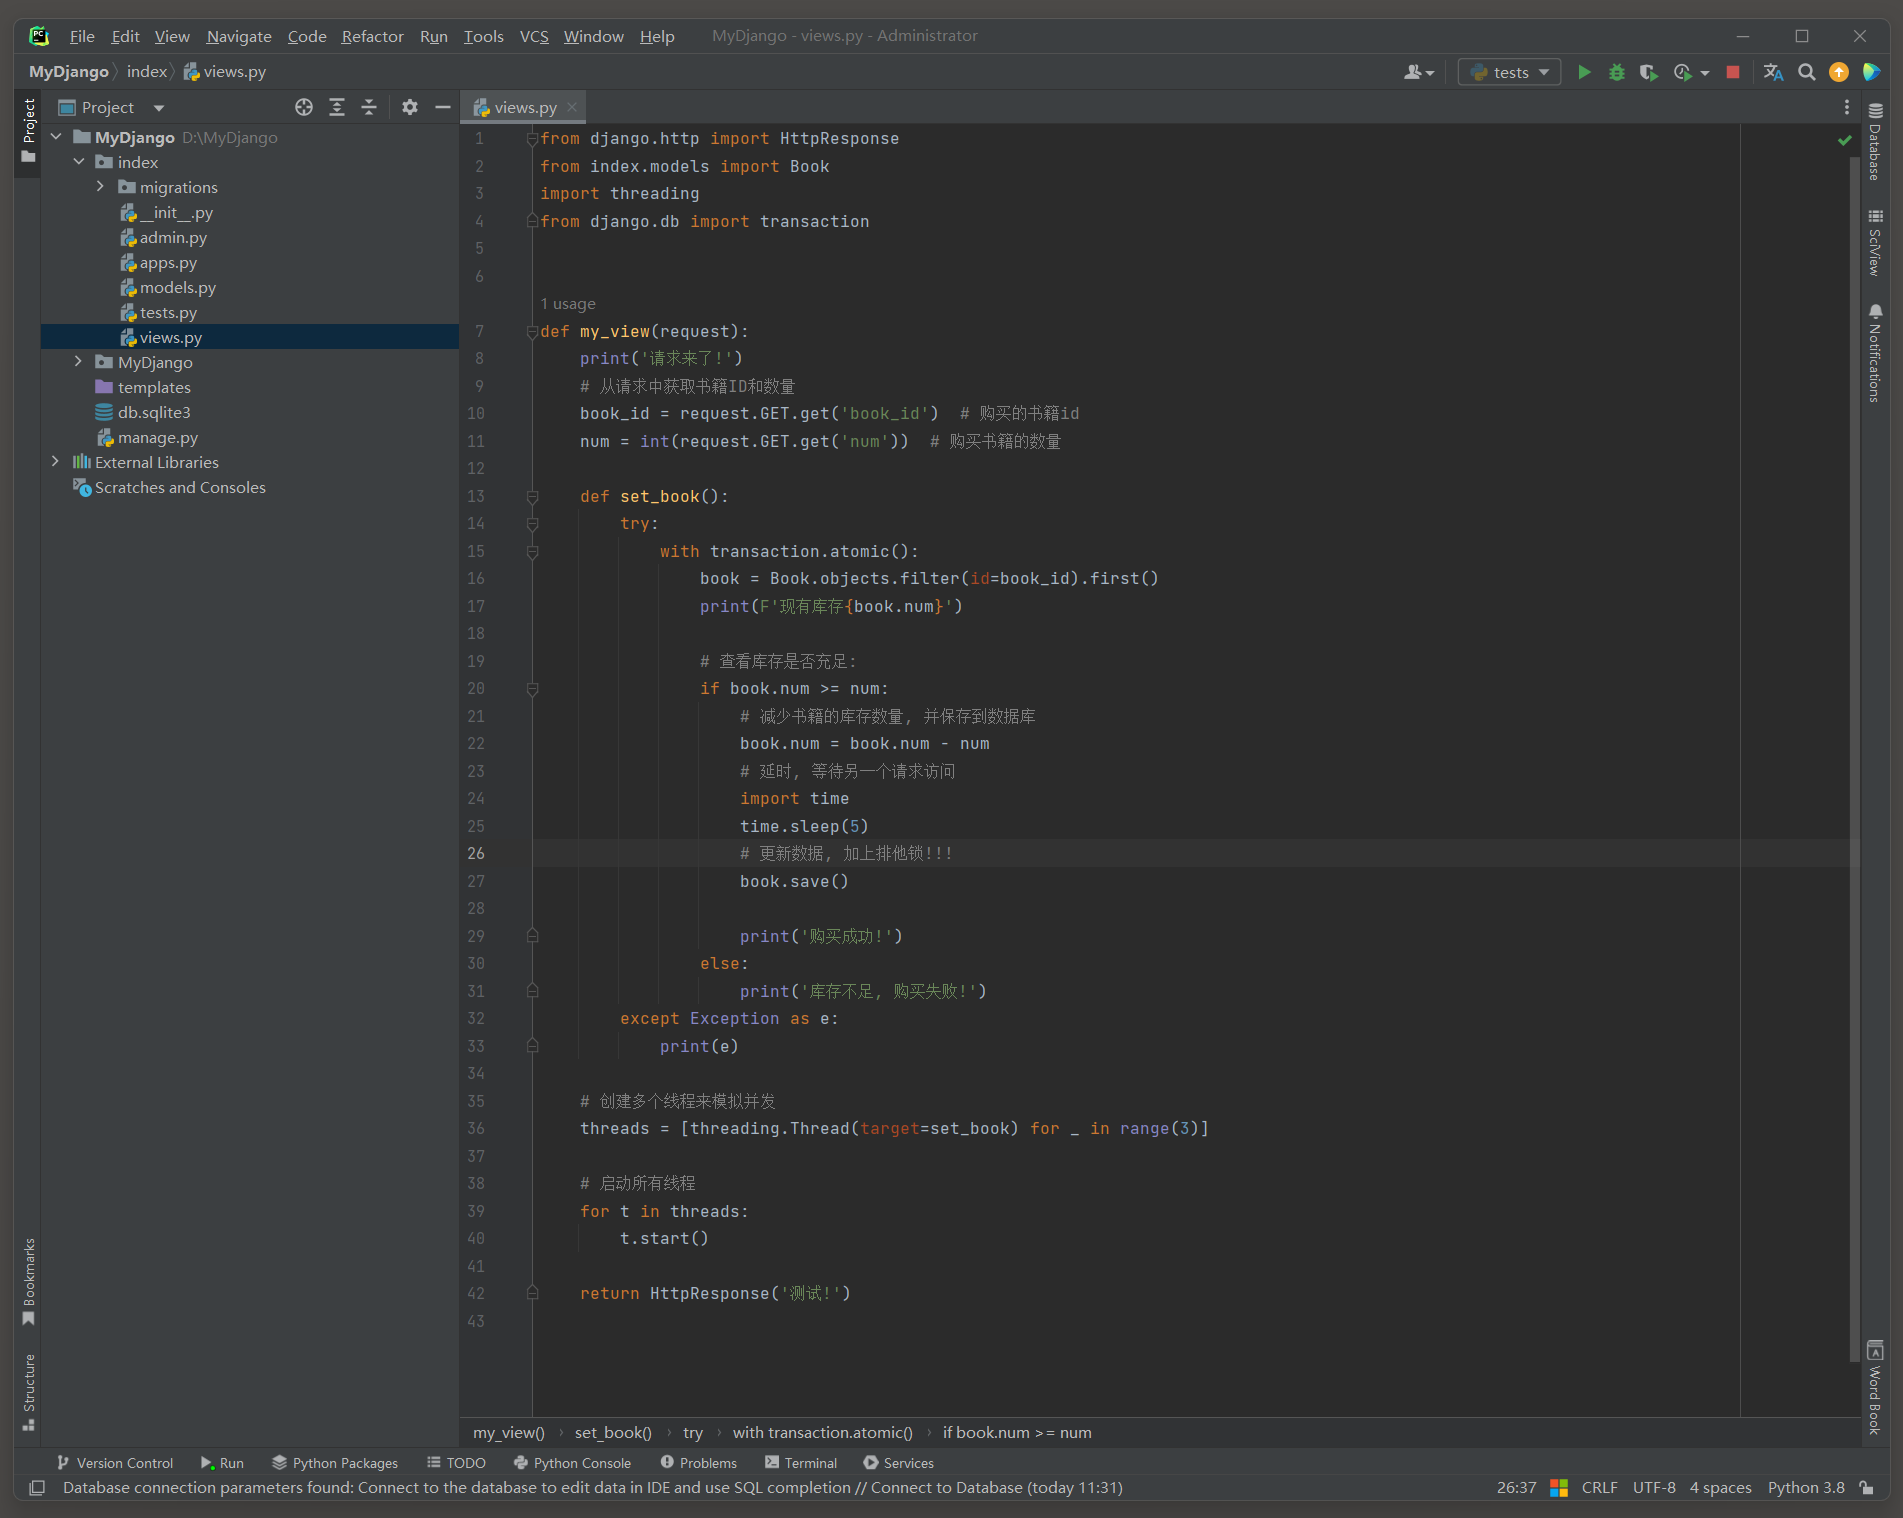The height and width of the screenshot is (1518, 1903).
Task: Select manage.py in project tree
Action: click(157, 437)
